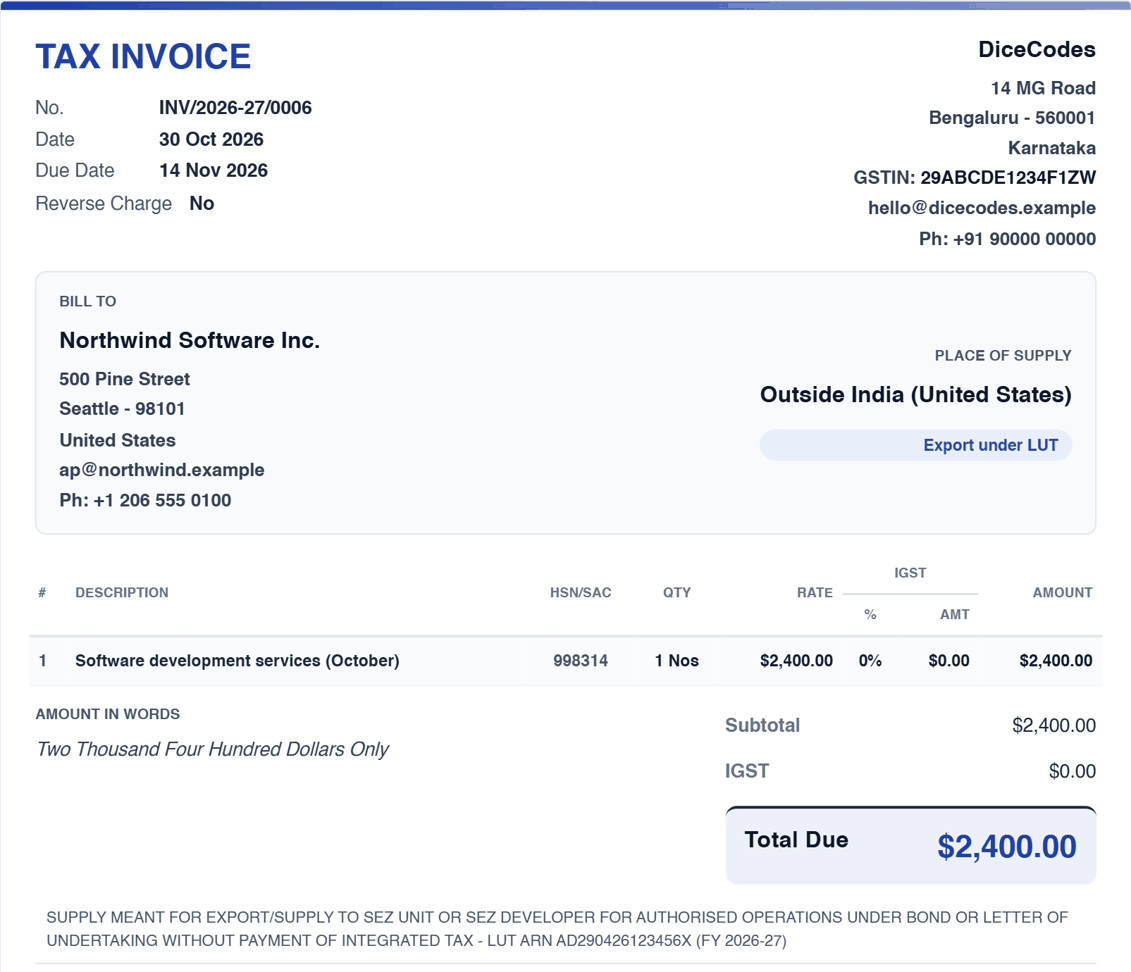Click the QTY column header

[677, 593]
